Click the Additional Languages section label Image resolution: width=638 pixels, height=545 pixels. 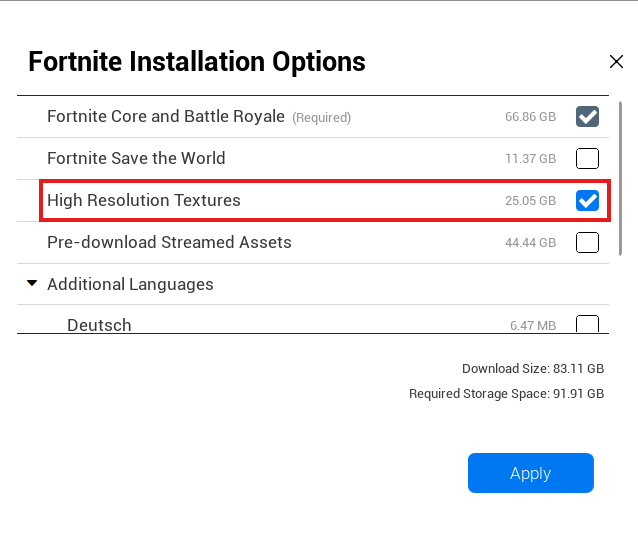(x=130, y=284)
